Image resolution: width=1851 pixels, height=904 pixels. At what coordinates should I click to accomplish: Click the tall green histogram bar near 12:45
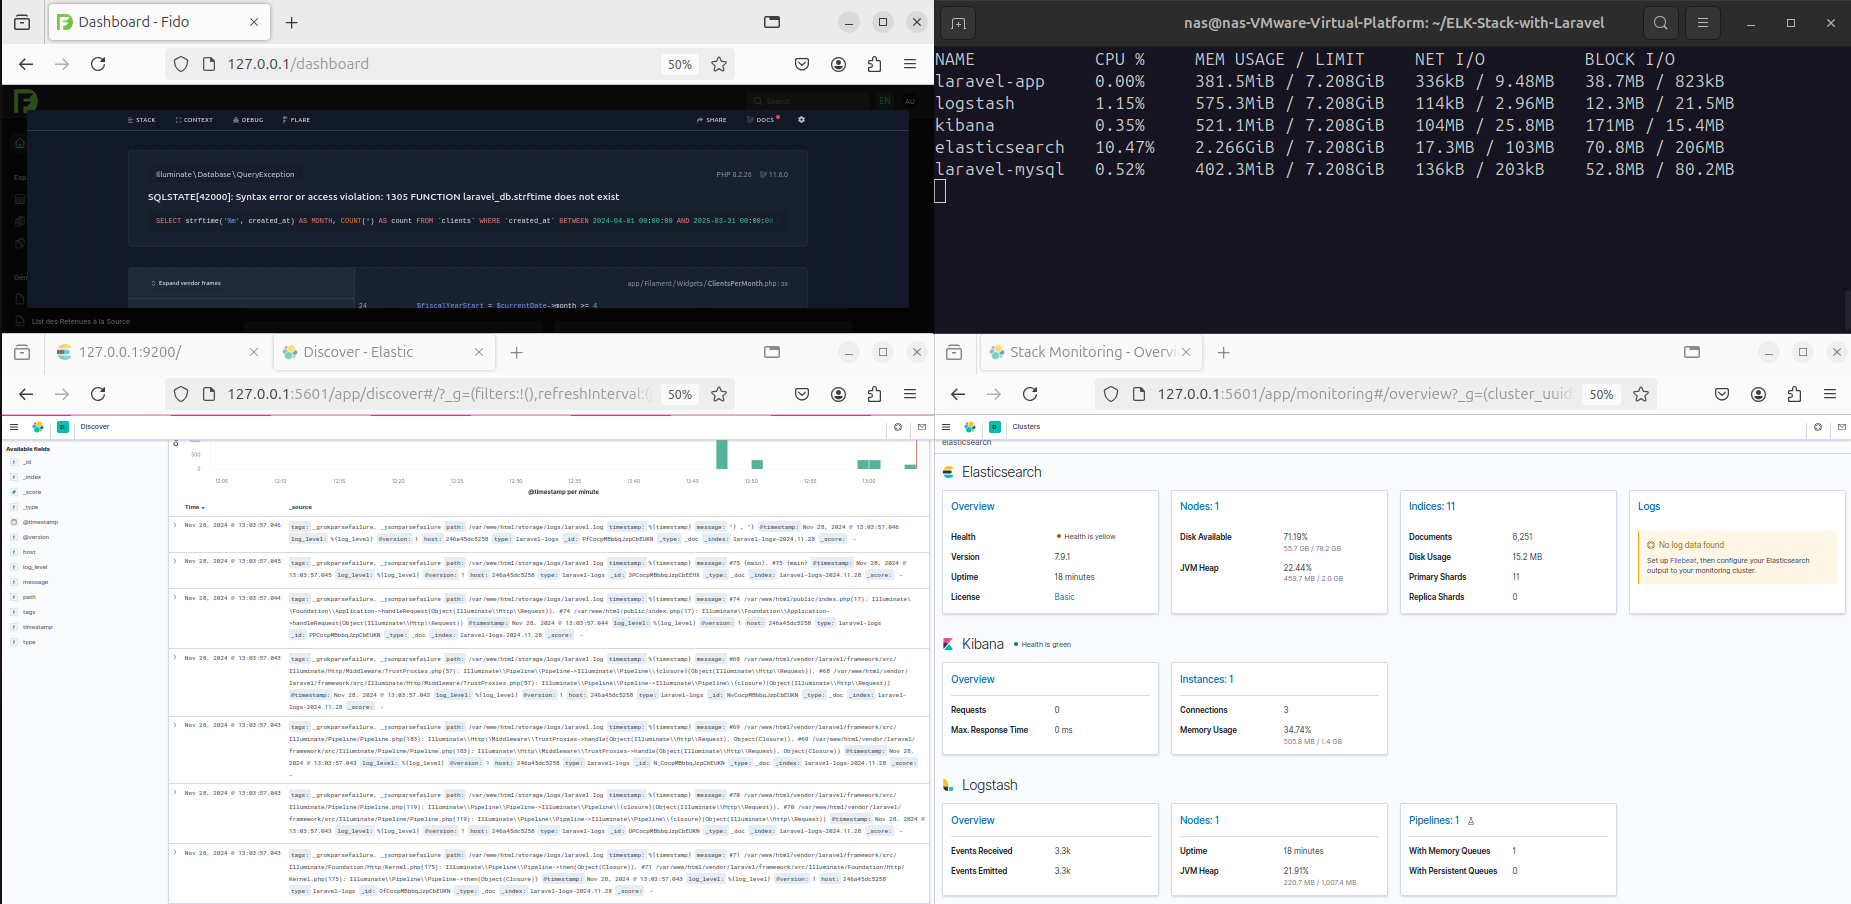721,454
